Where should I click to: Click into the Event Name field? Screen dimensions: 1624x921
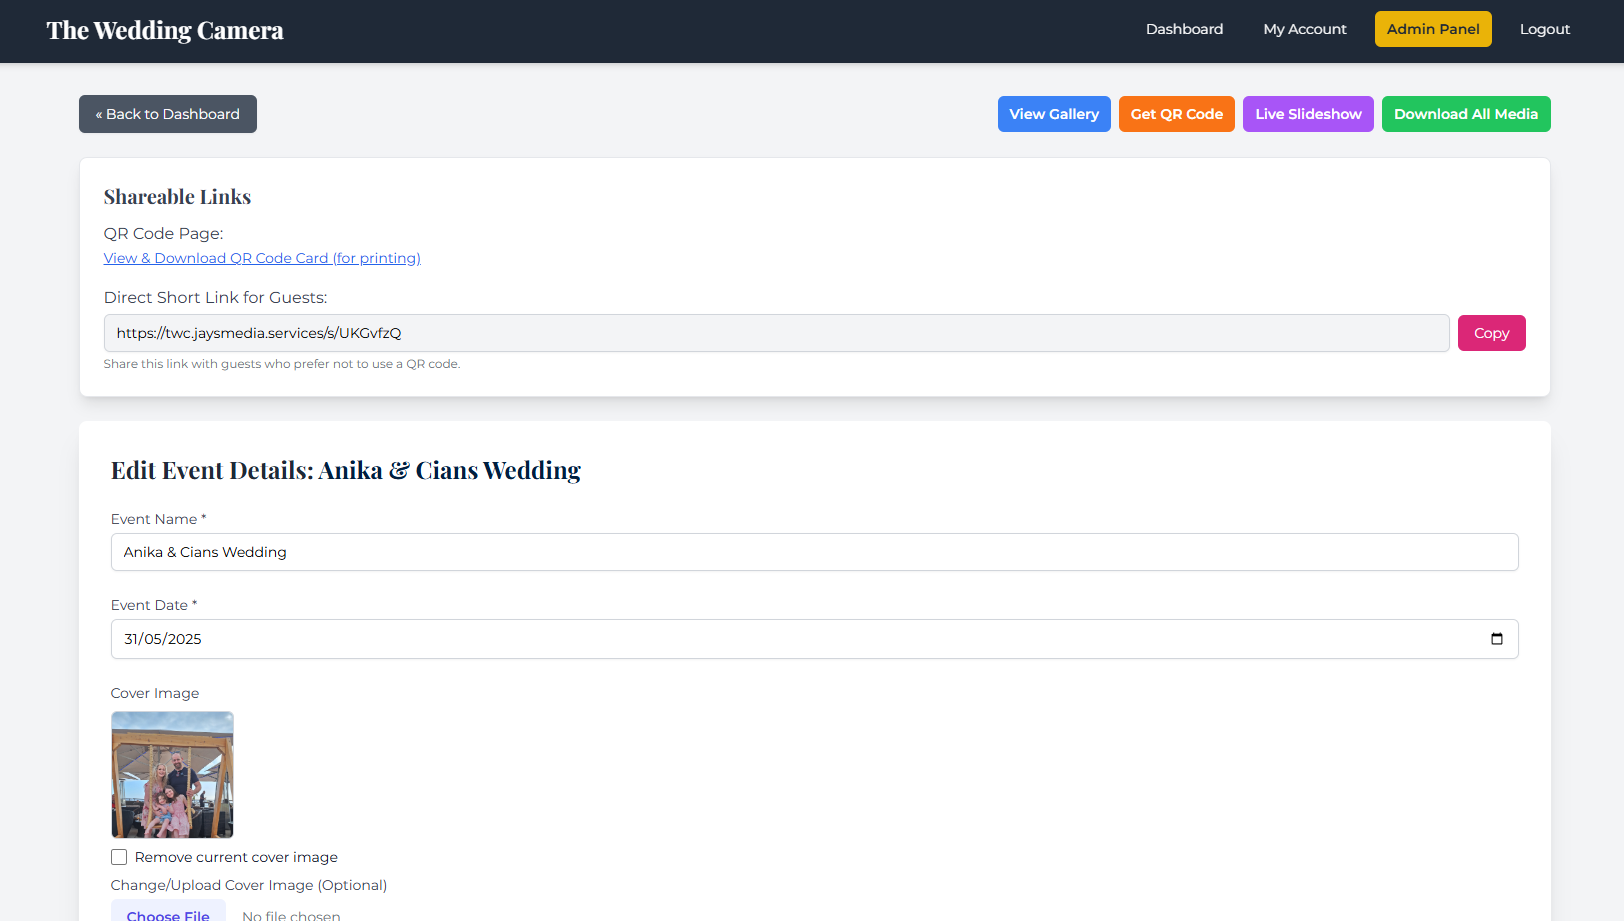point(813,552)
